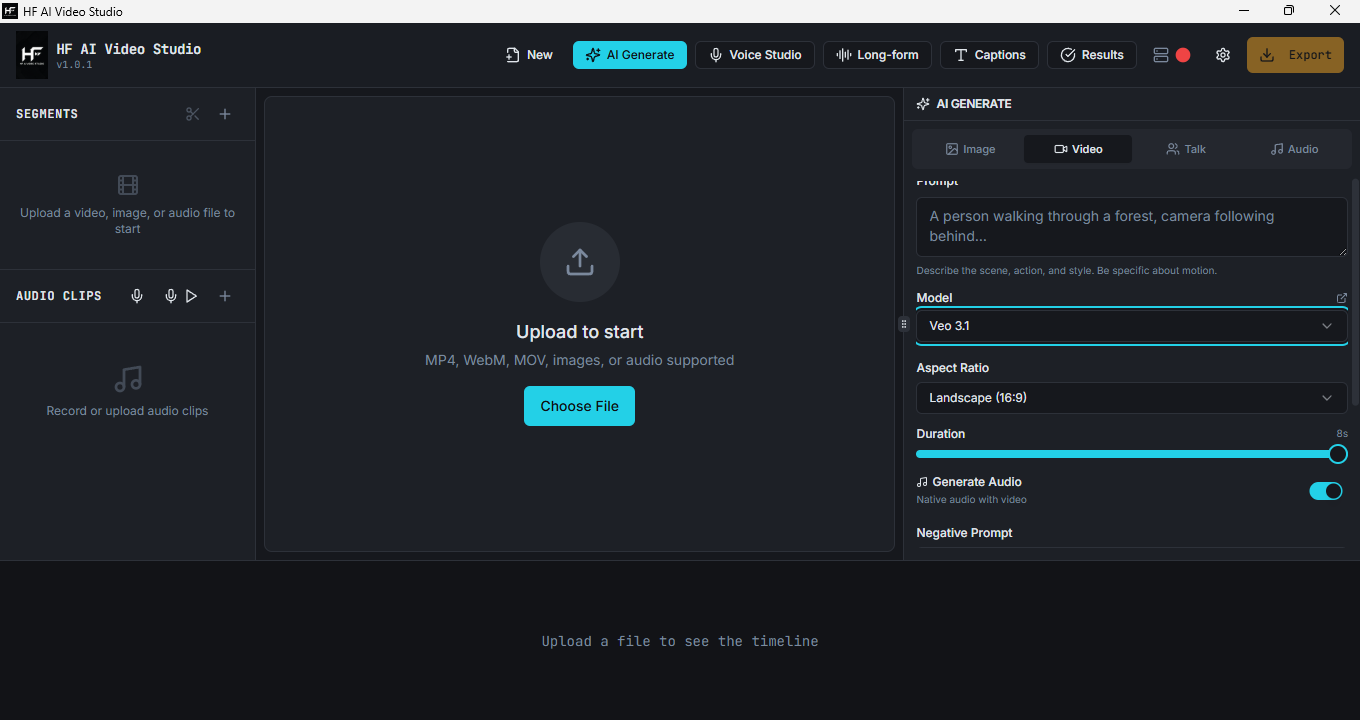Click the 'Upload to start' heading
Image resolution: width=1360 pixels, height=720 pixels.
point(580,332)
